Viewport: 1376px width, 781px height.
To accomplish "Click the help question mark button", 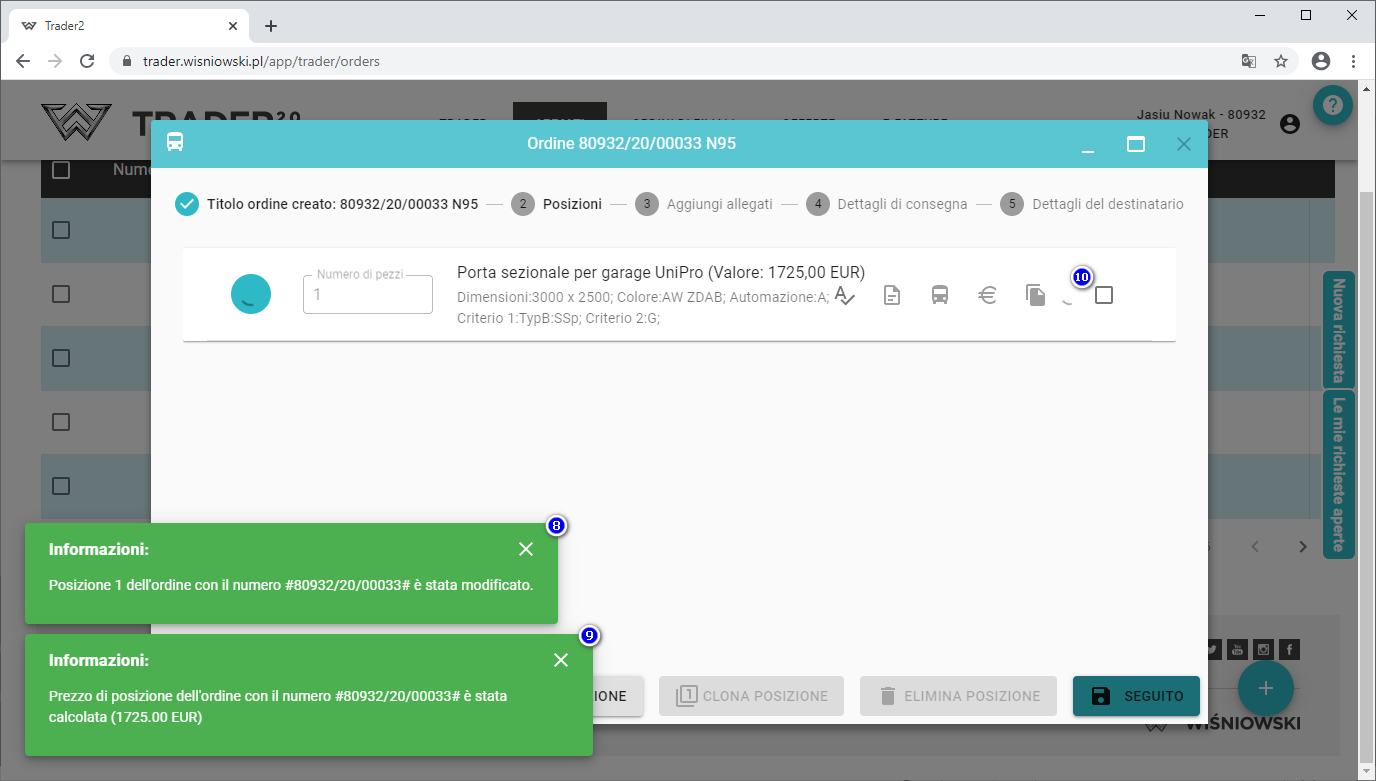I will point(1333,104).
